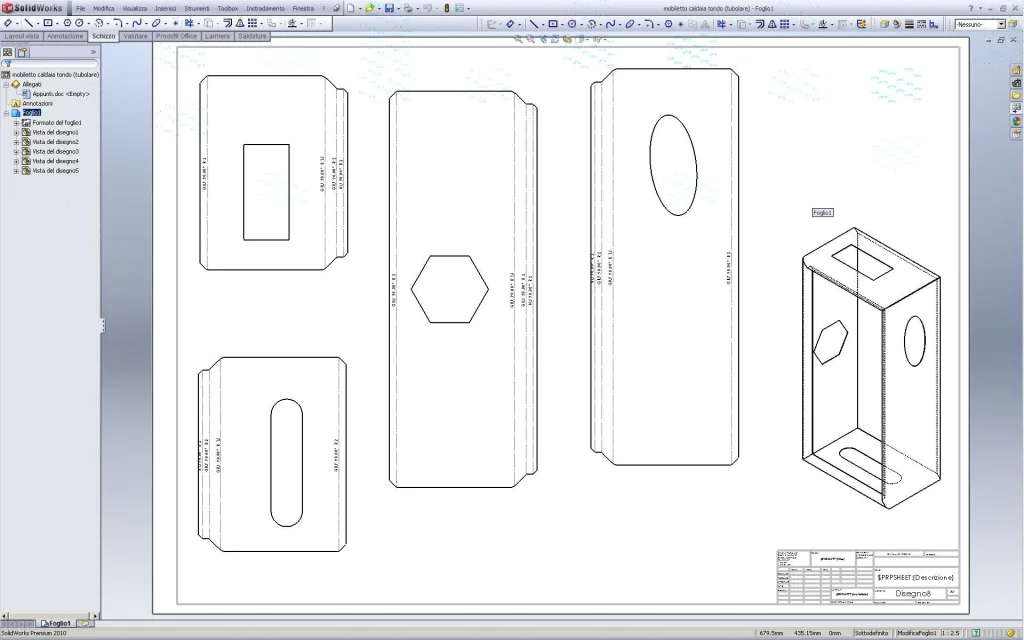
Task: Open the File menu
Action: [80, 8]
